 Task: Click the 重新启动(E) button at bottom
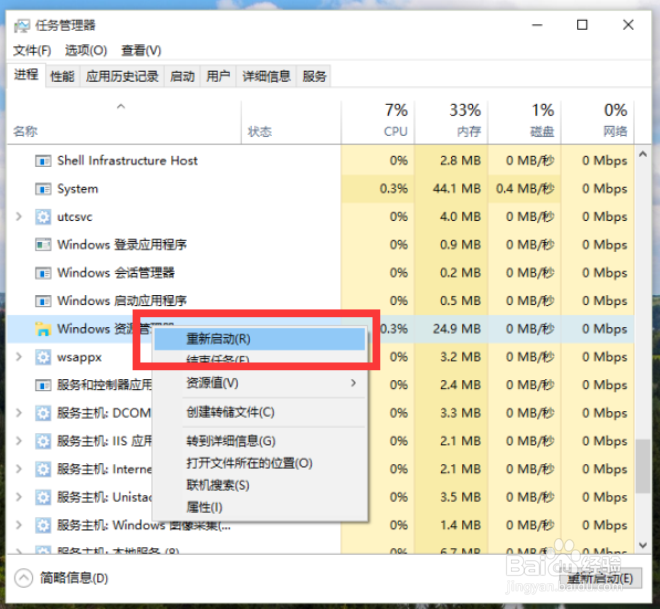[x=601, y=578]
